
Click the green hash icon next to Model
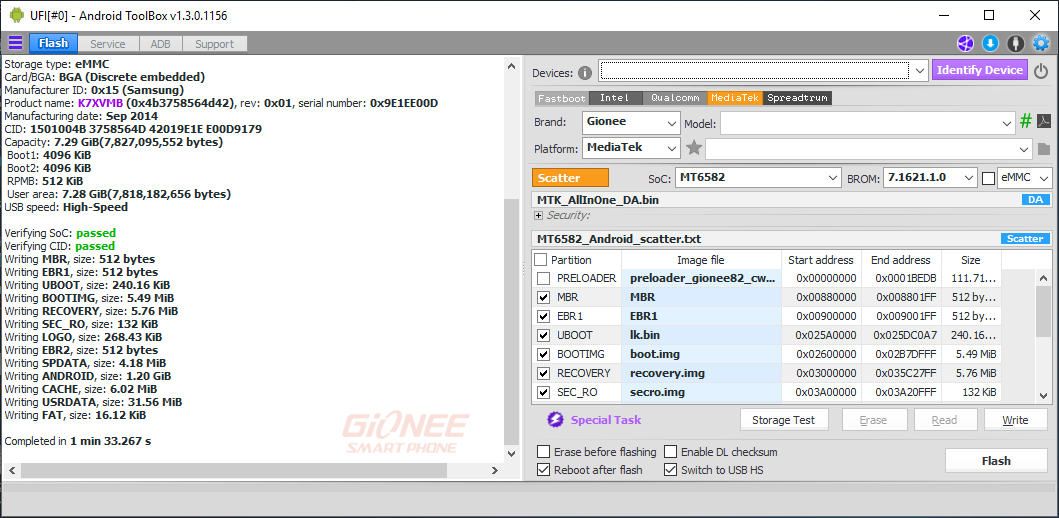(x=1026, y=122)
